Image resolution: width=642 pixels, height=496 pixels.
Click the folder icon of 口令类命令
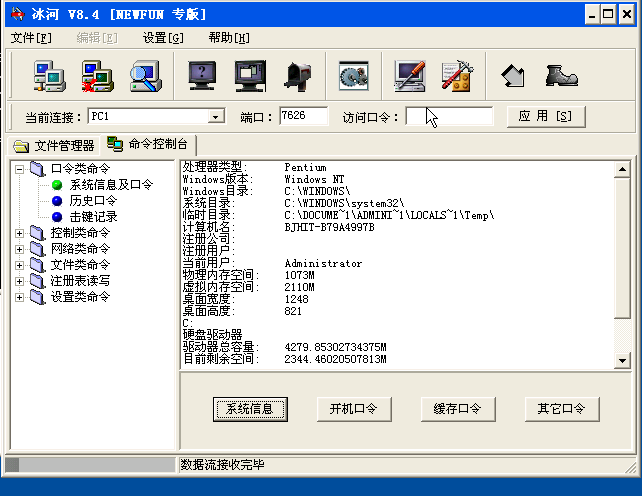click(37, 169)
